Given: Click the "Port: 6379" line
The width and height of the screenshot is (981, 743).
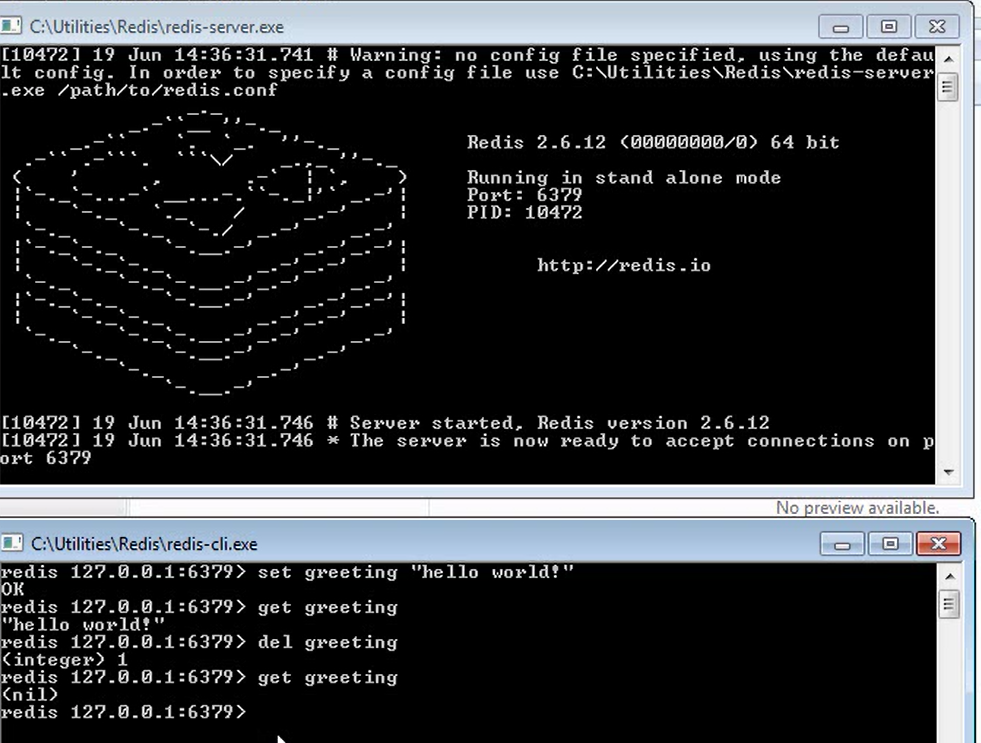Looking at the screenshot, I should point(524,195).
